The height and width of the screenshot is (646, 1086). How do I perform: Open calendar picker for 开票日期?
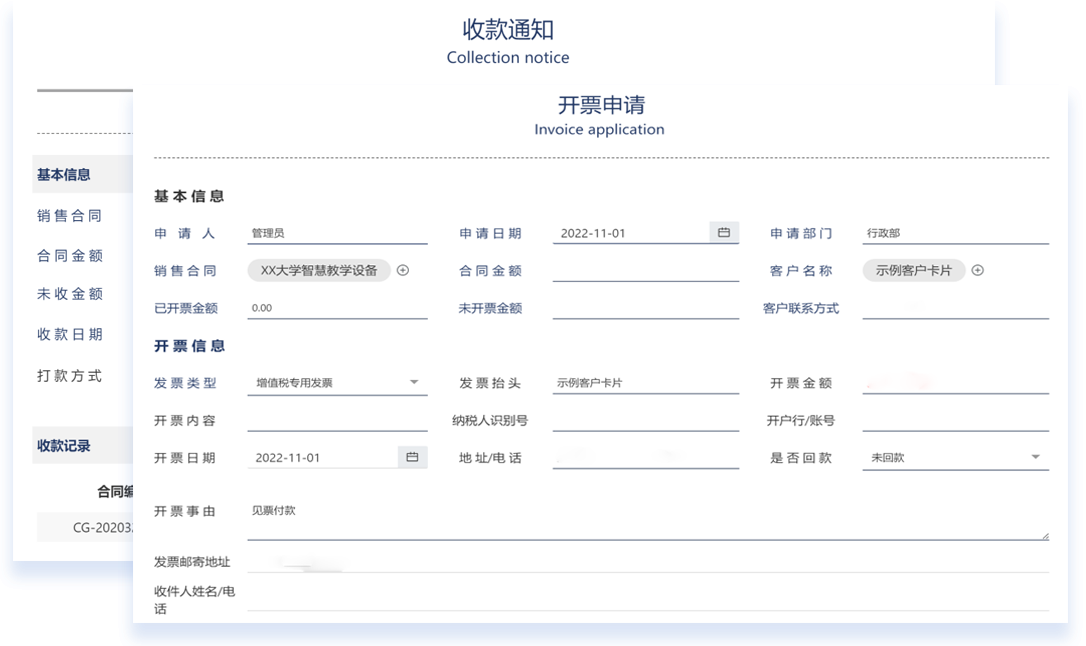tap(412, 457)
